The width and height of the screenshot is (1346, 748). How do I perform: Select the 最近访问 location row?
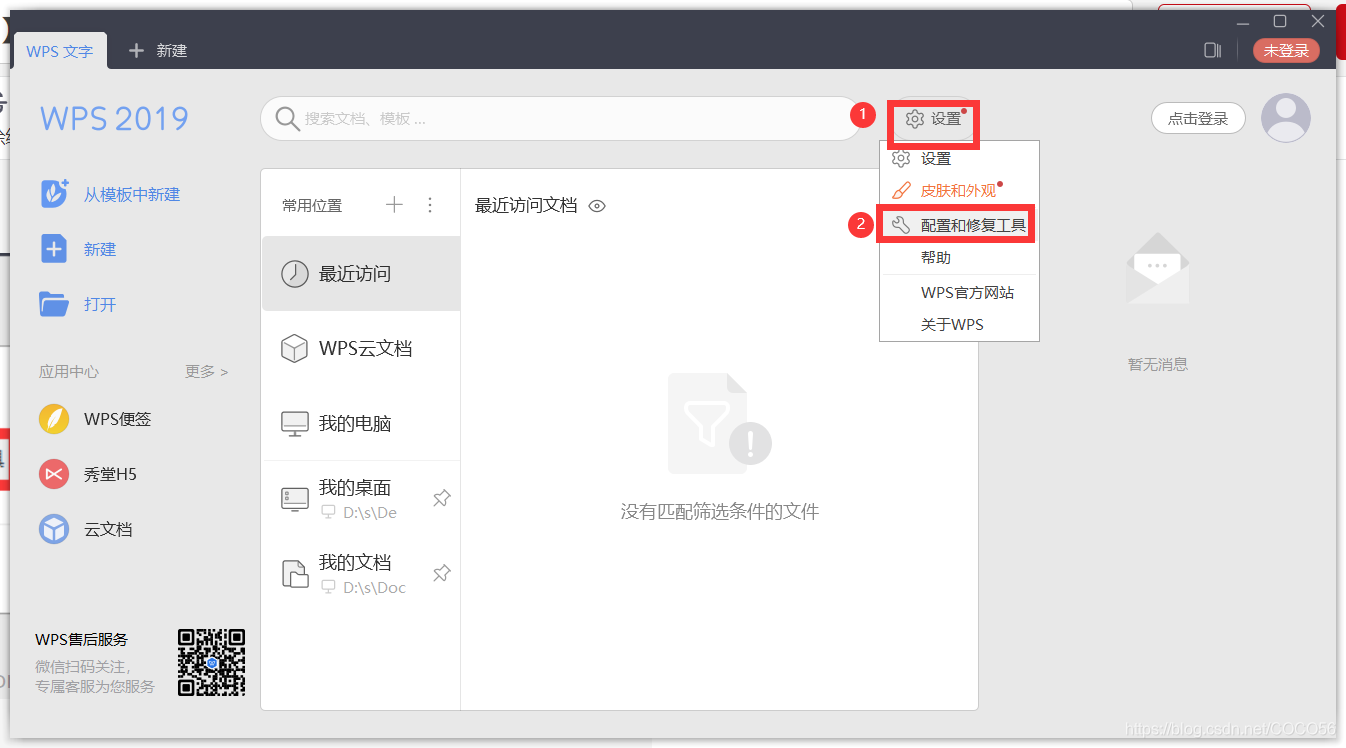361,274
